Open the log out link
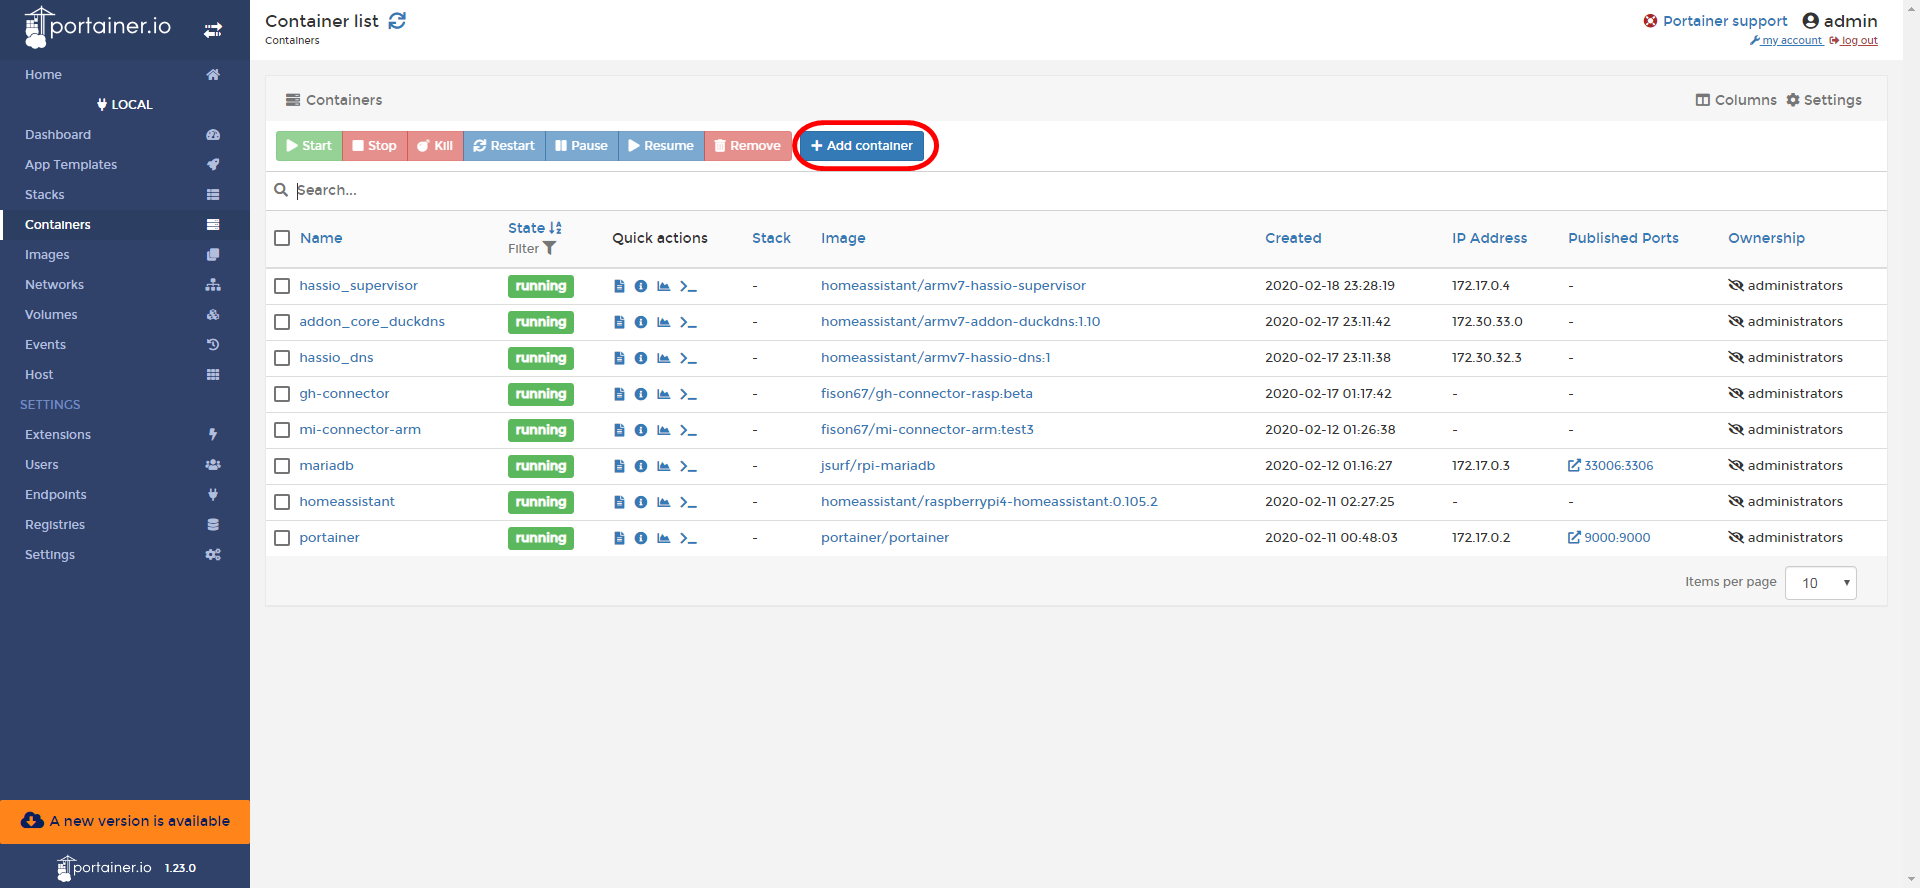The image size is (1920, 888). click(1853, 41)
